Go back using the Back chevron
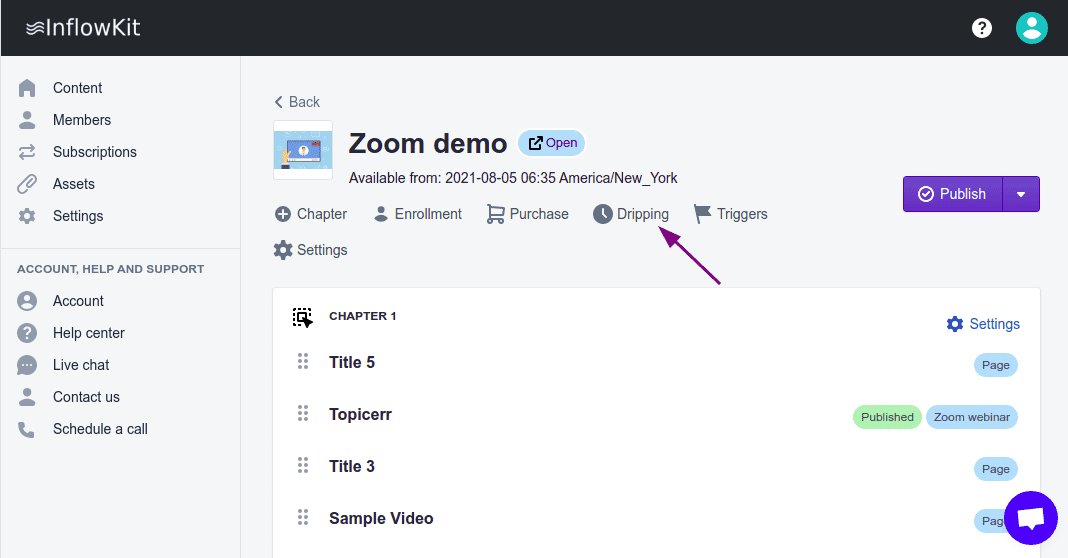The image size is (1068, 558). pyautogui.click(x=279, y=102)
